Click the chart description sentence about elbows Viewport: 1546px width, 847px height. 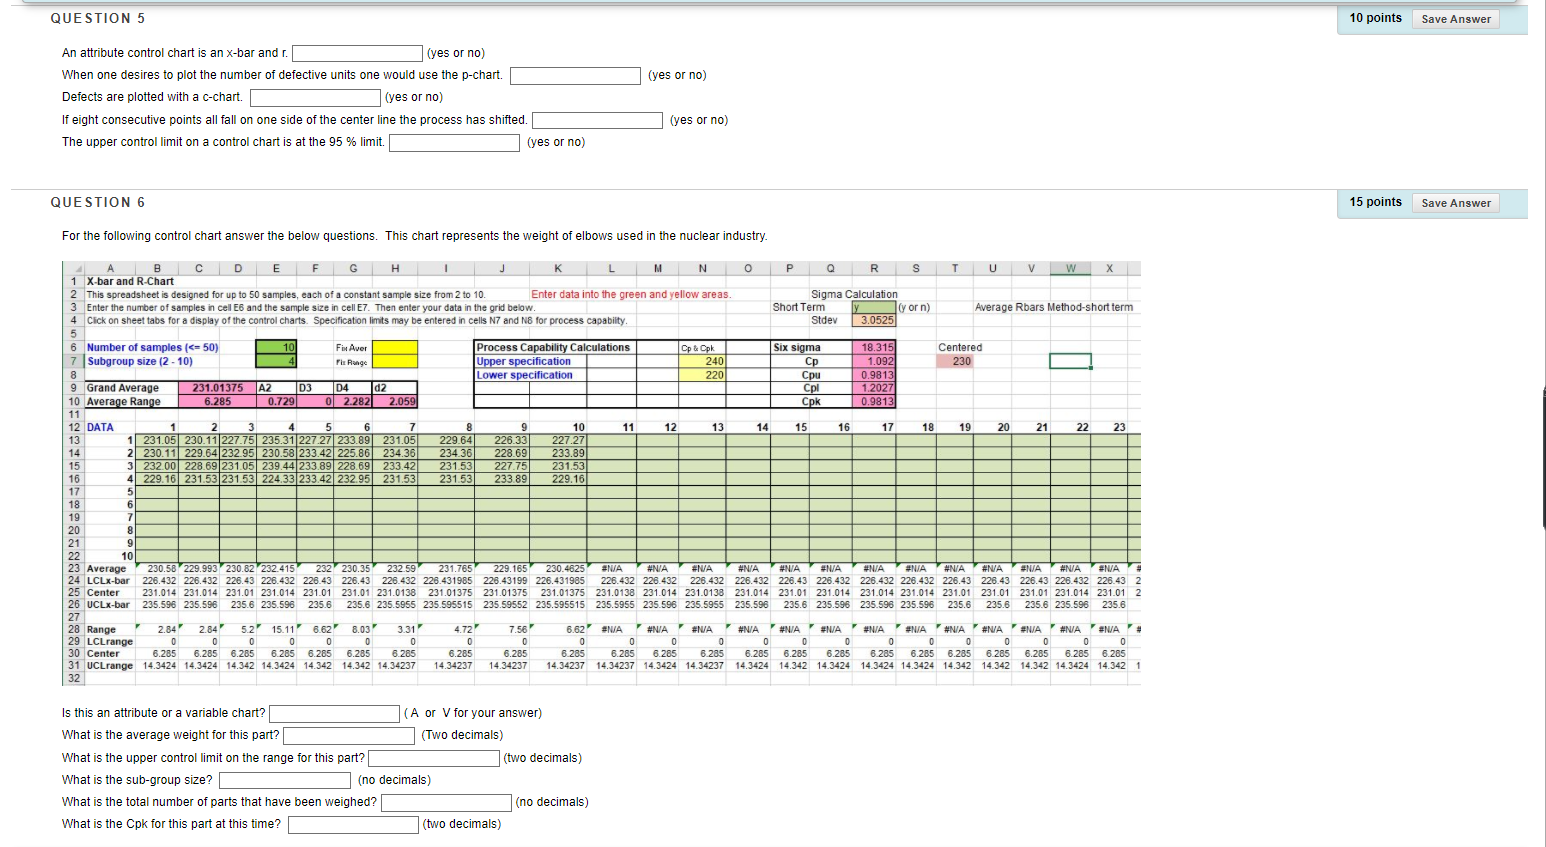(x=415, y=236)
